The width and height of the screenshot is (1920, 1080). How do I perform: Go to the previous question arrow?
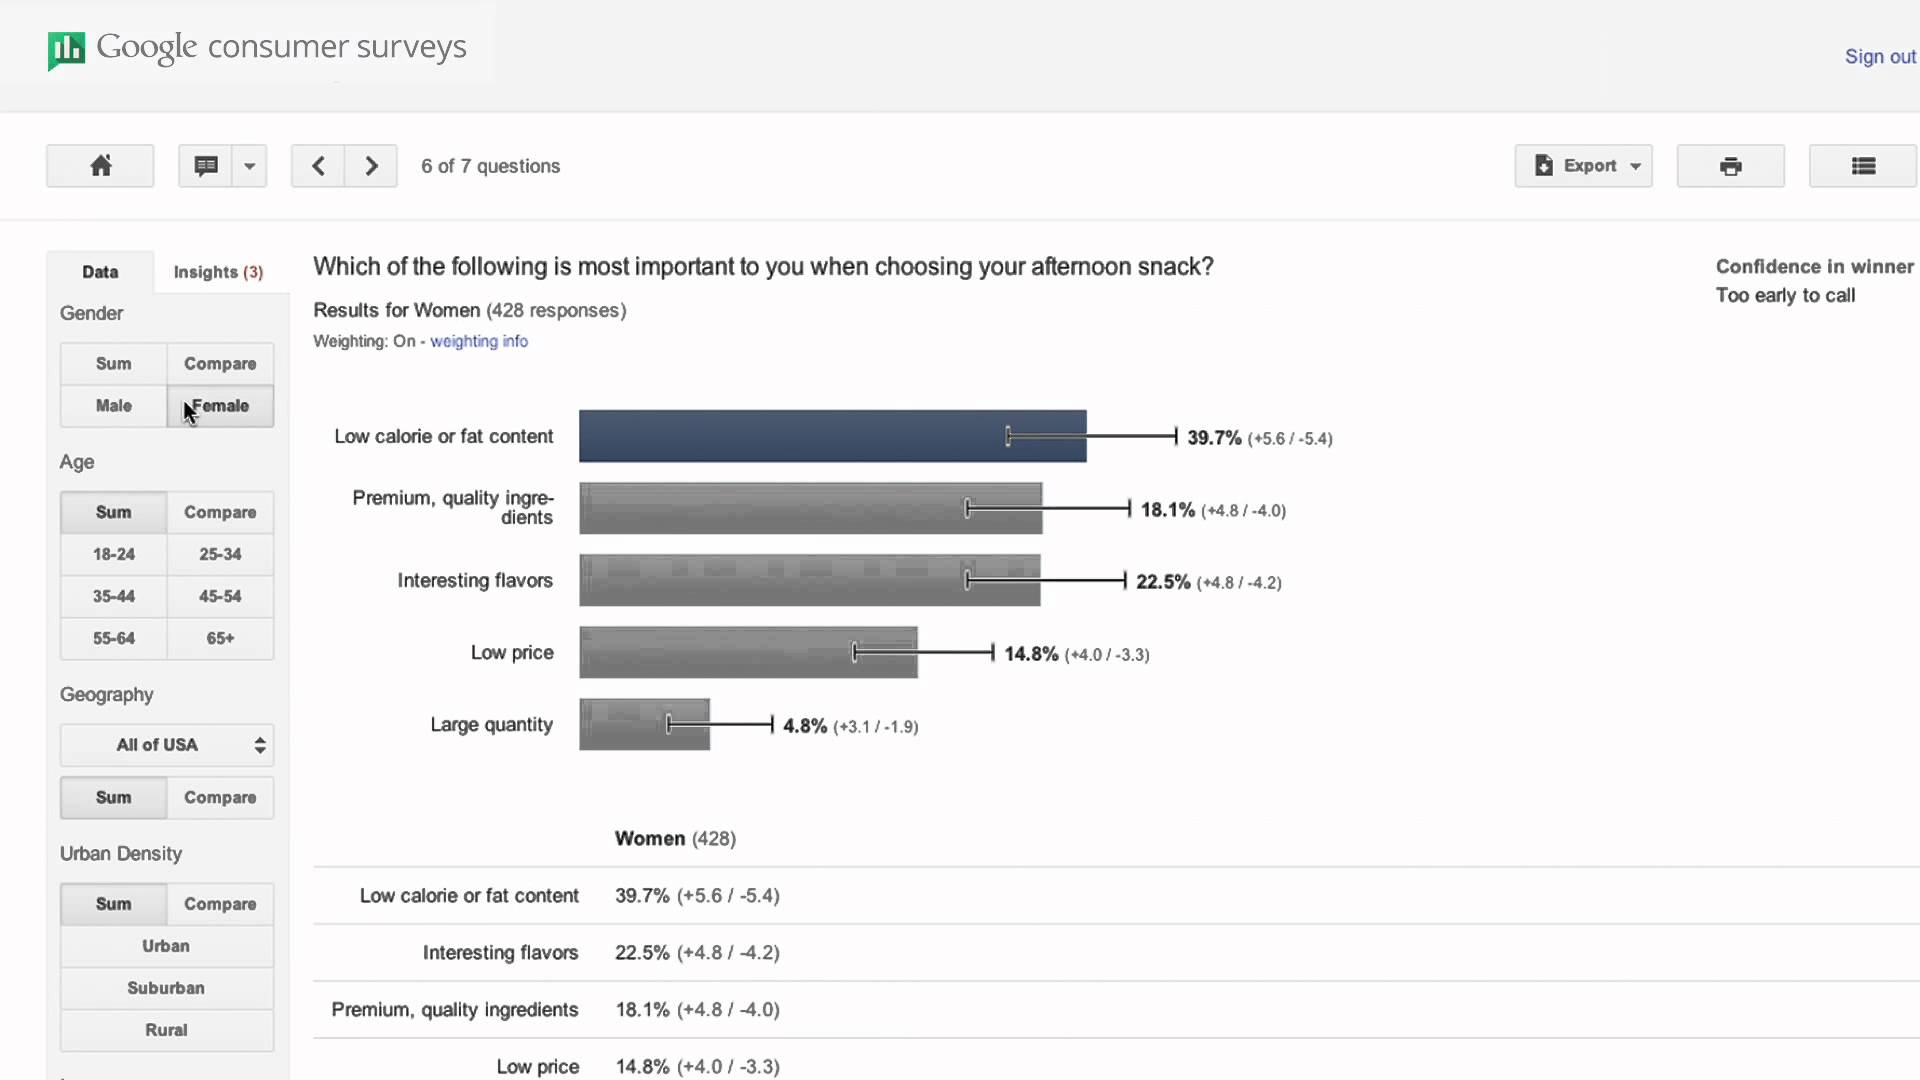tap(318, 165)
